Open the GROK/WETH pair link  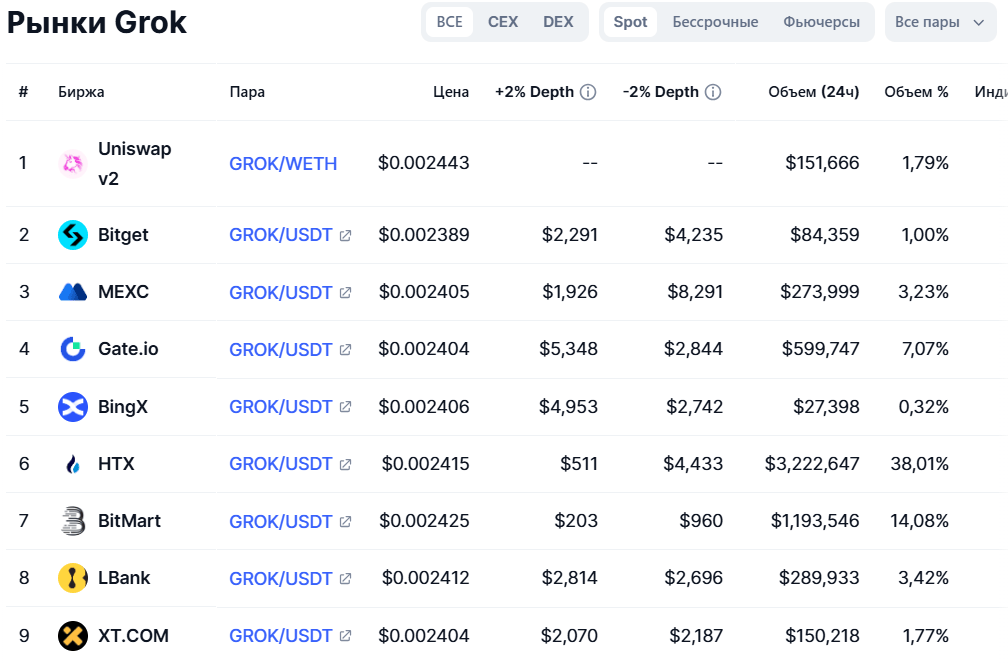(283, 163)
